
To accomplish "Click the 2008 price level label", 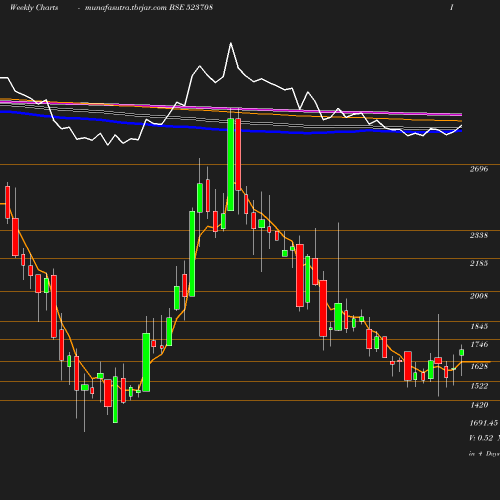I will 479,296.
